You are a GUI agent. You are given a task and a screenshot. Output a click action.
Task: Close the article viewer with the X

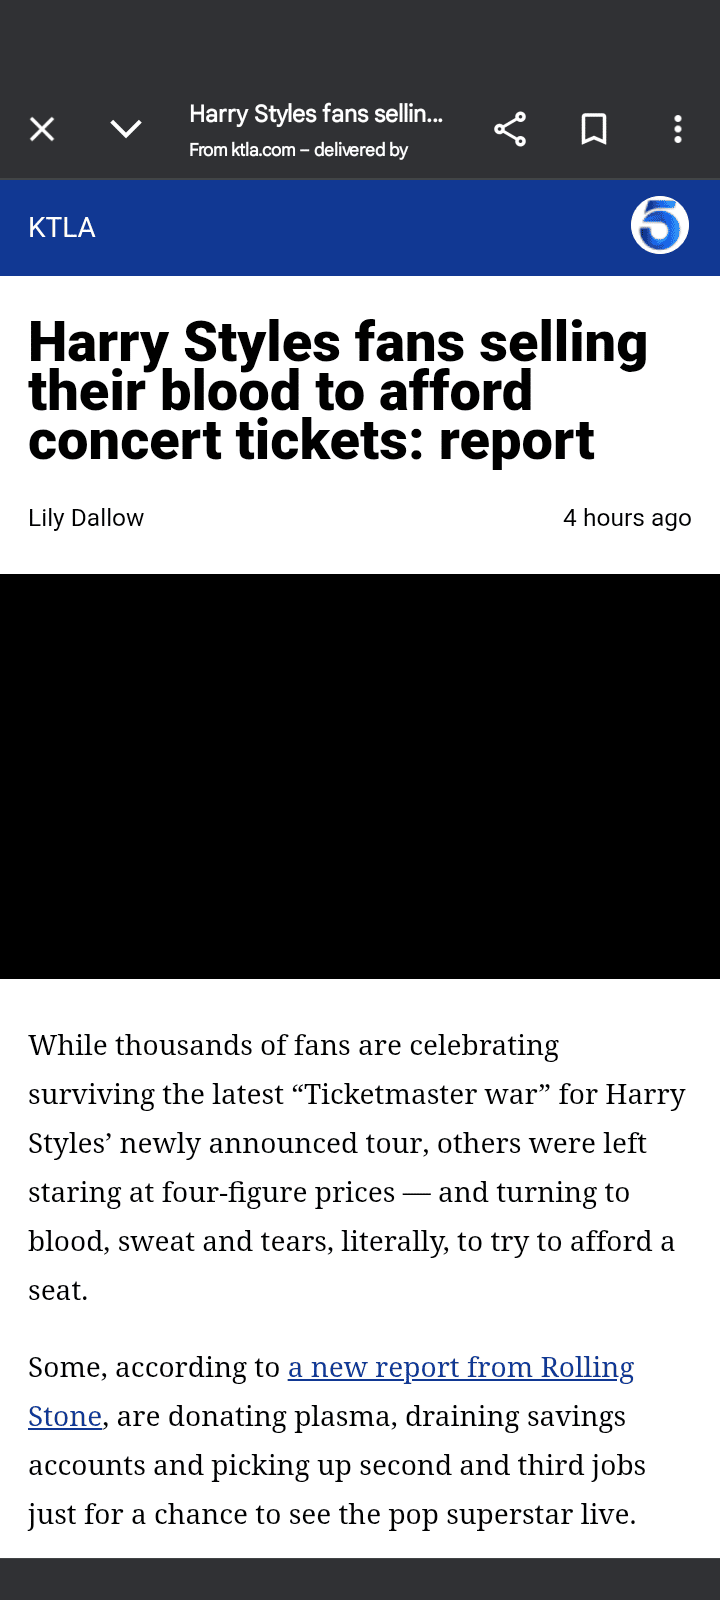click(x=42, y=129)
